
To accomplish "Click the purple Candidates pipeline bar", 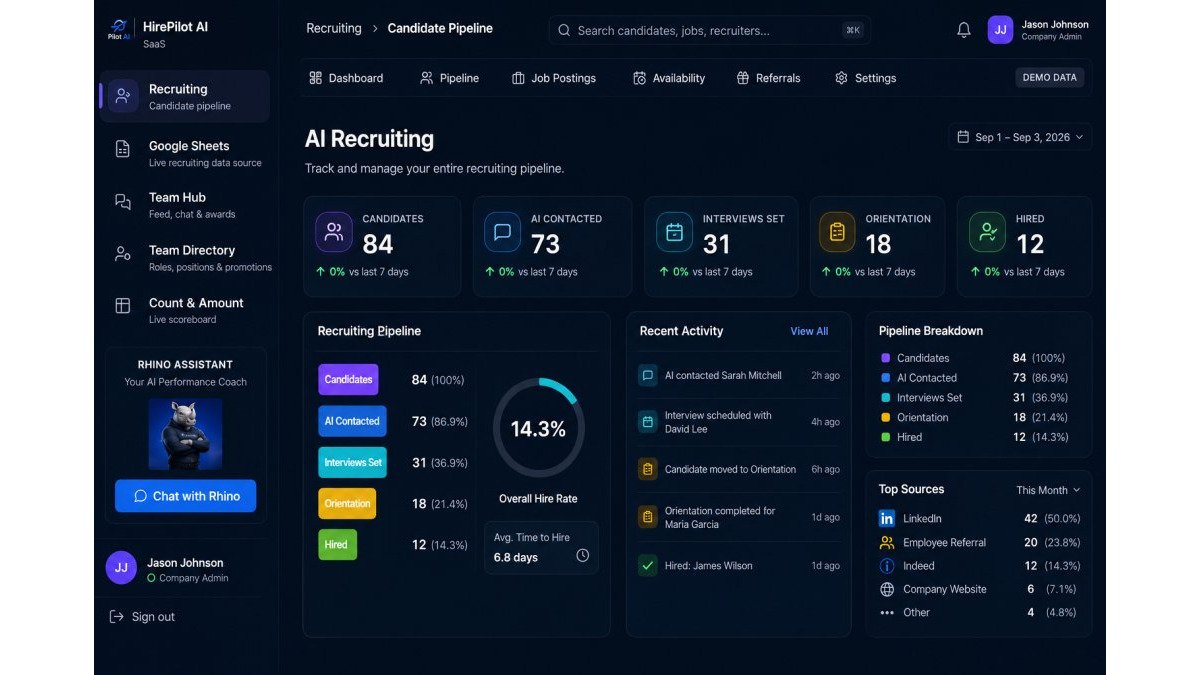I will click(348, 380).
